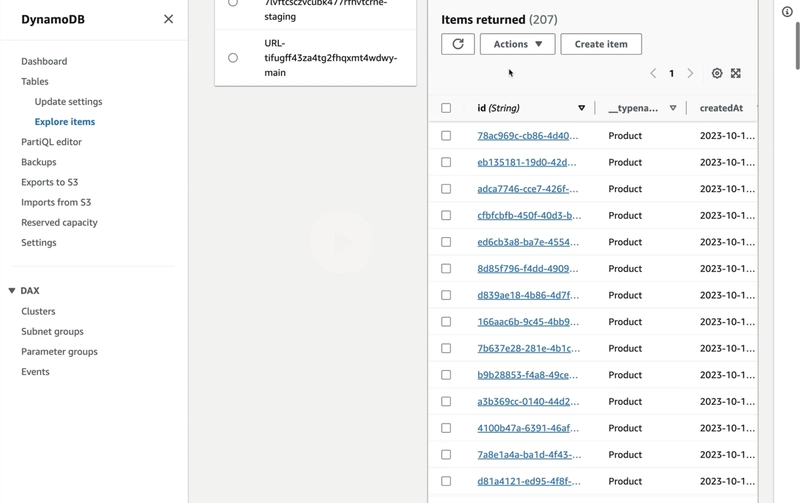This screenshot has height=503, width=800.
Task: Select all items with header checkbox
Action: [x=446, y=108]
